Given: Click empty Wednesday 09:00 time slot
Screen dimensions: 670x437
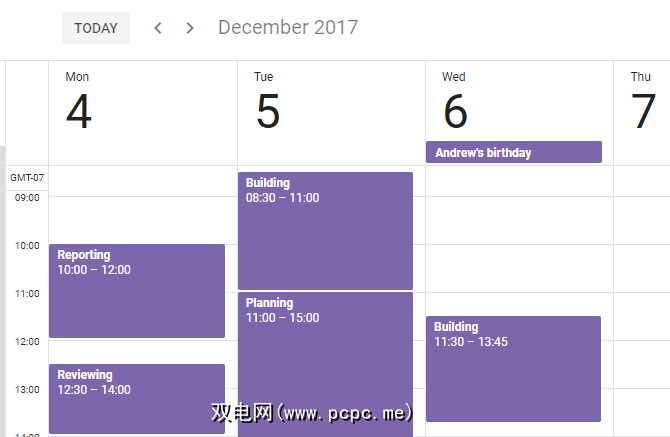Looking at the screenshot, I should pyautogui.click(x=519, y=220).
